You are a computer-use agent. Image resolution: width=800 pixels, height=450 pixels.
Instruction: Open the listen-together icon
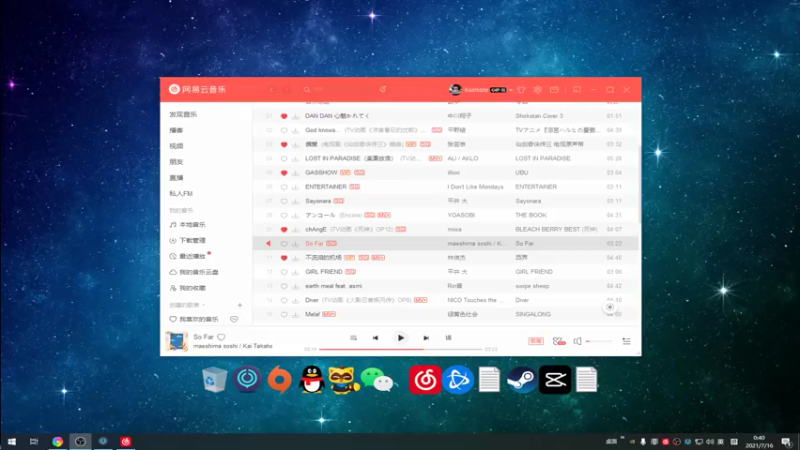pyautogui.click(x=559, y=341)
